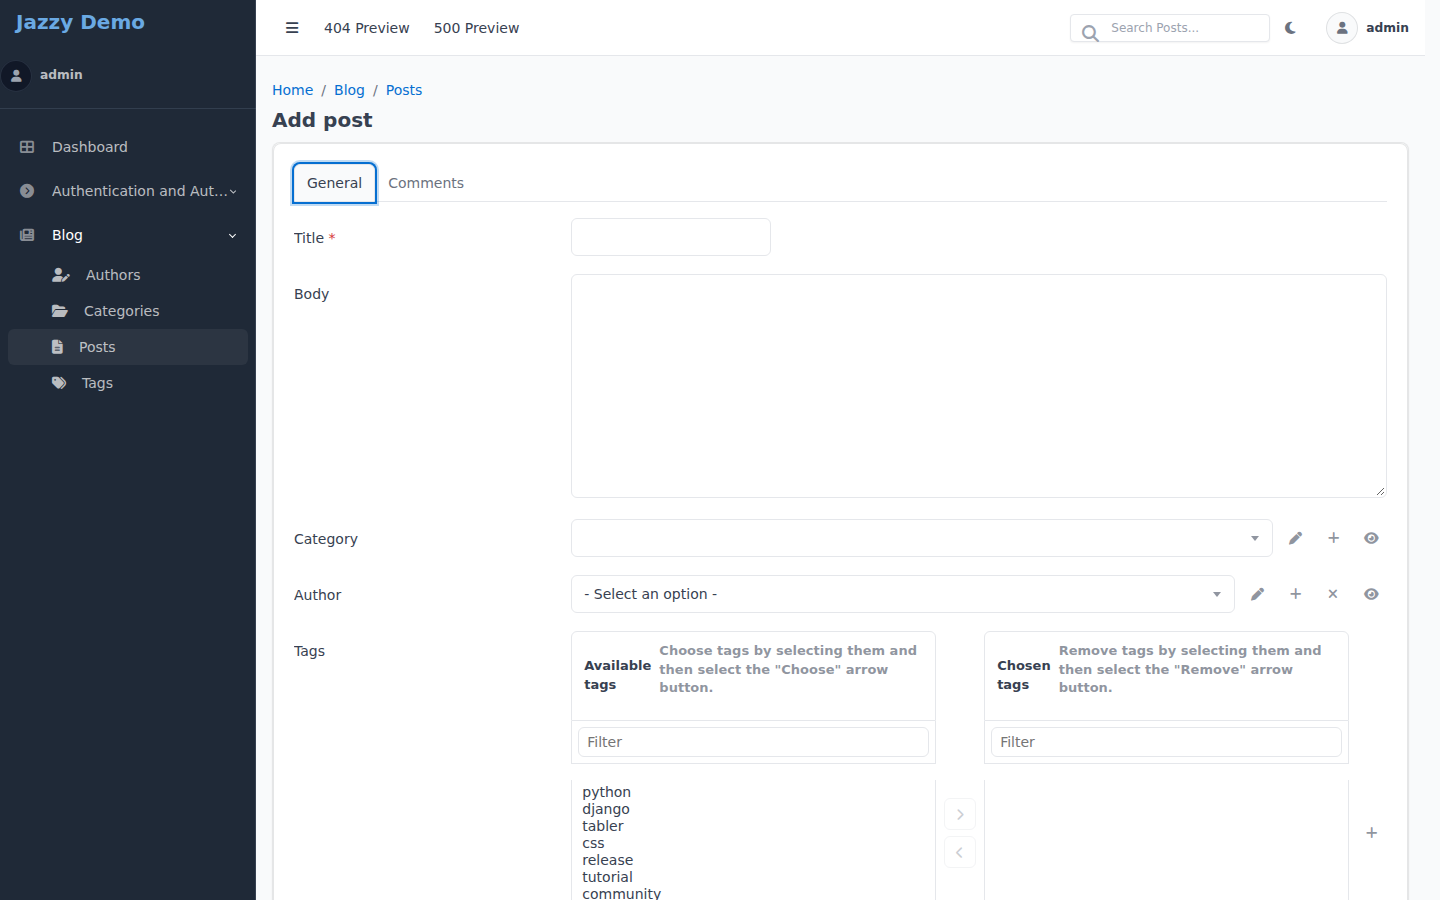Toggle the sidebar hamburger menu

click(x=292, y=28)
